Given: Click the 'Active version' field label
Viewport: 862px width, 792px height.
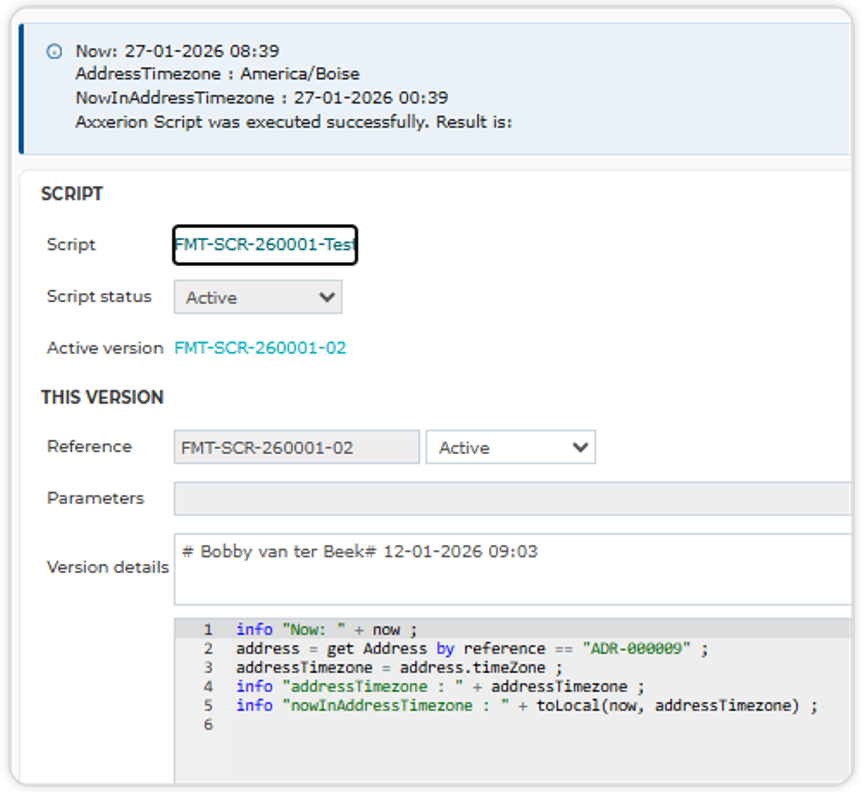Looking at the screenshot, I should pyautogui.click(x=105, y=348).
